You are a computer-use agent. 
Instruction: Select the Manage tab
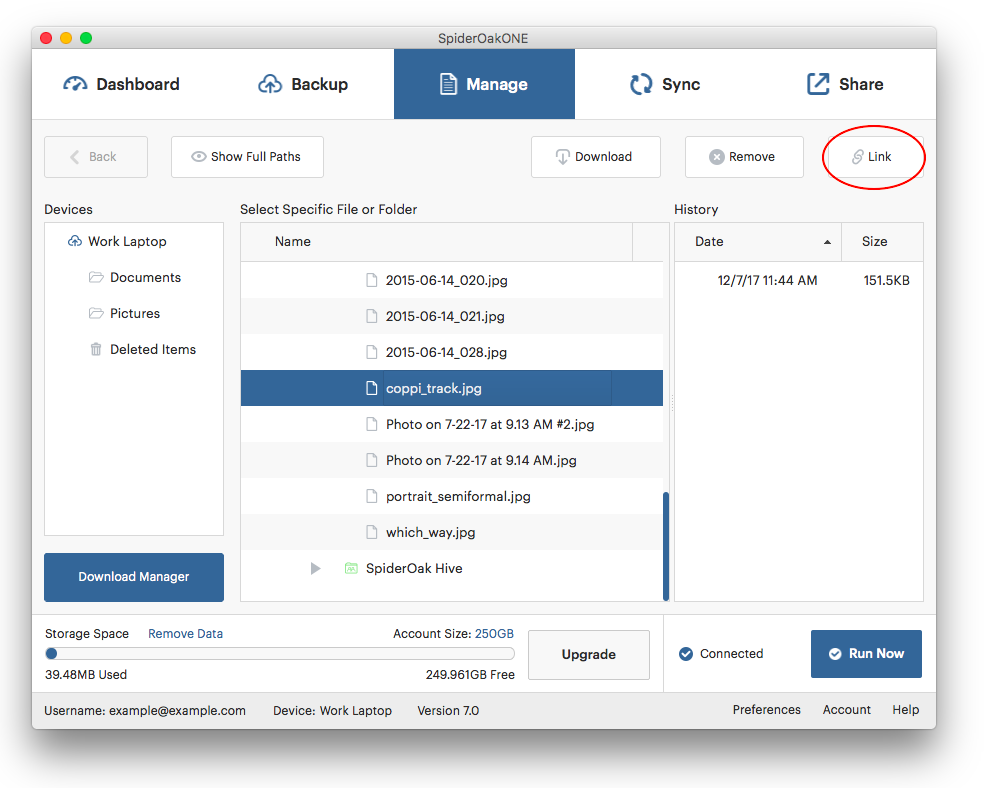(x=484, y=84)
